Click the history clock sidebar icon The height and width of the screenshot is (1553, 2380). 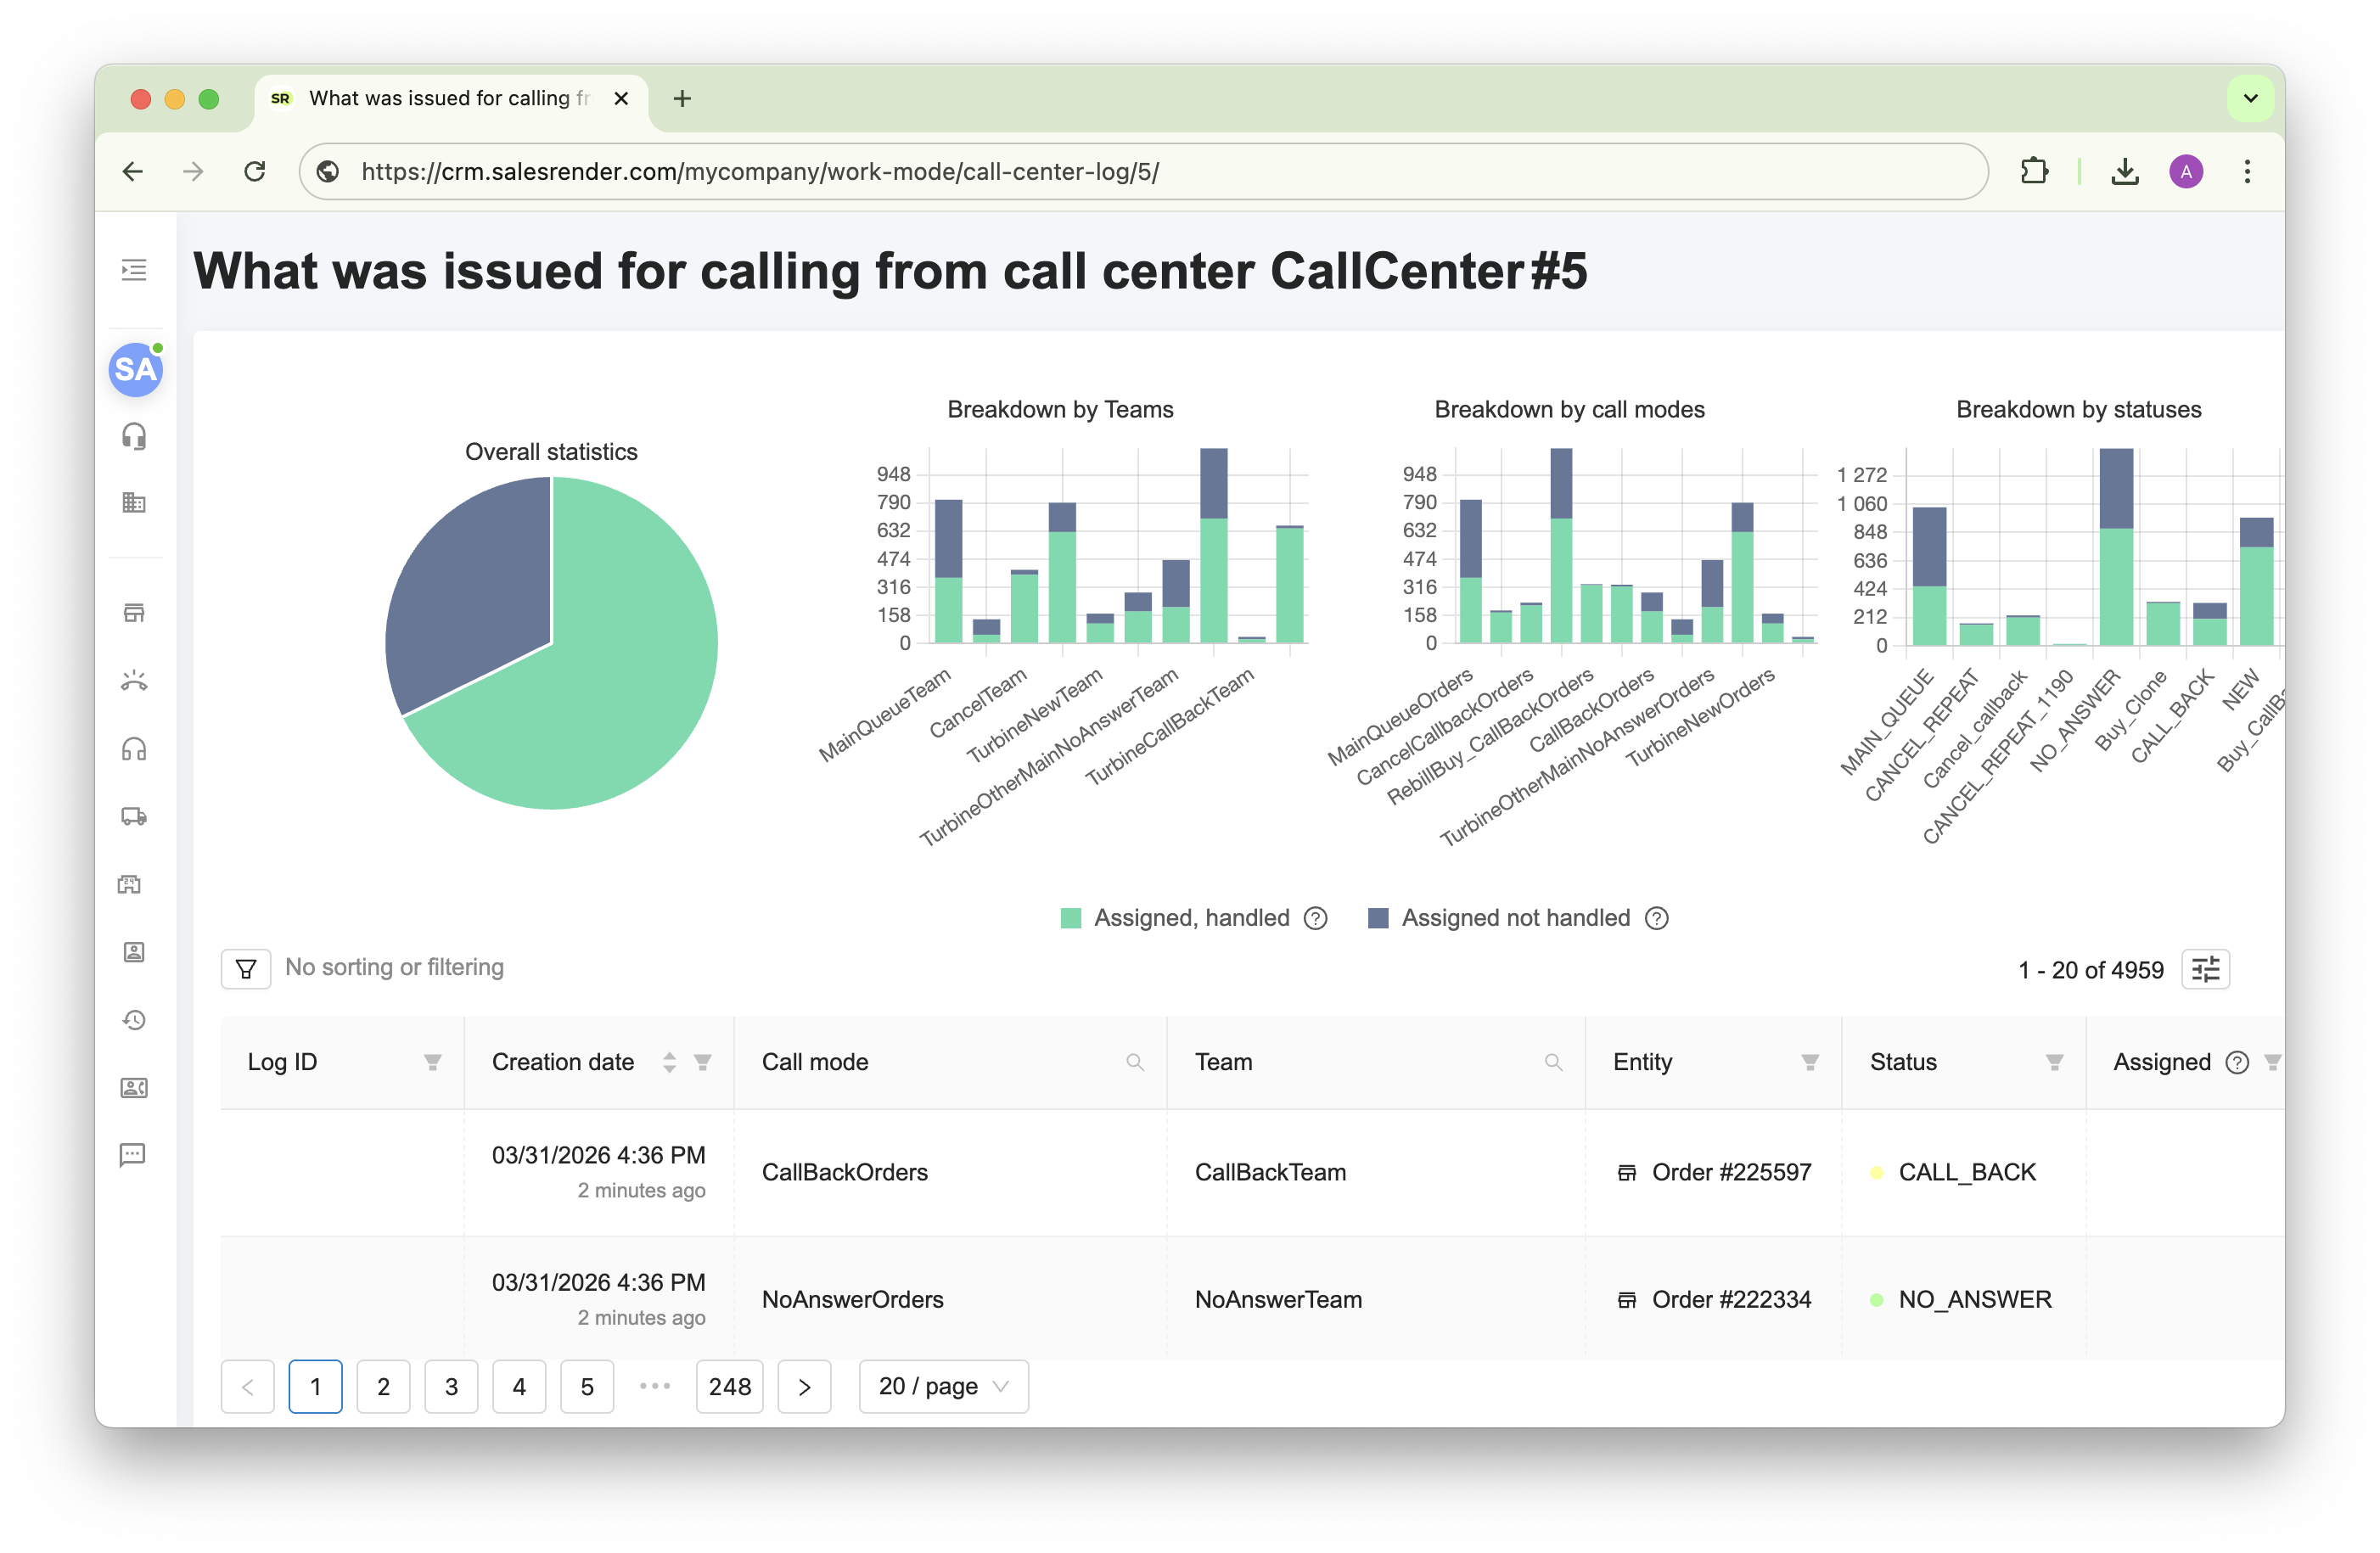coord(134,1020)
